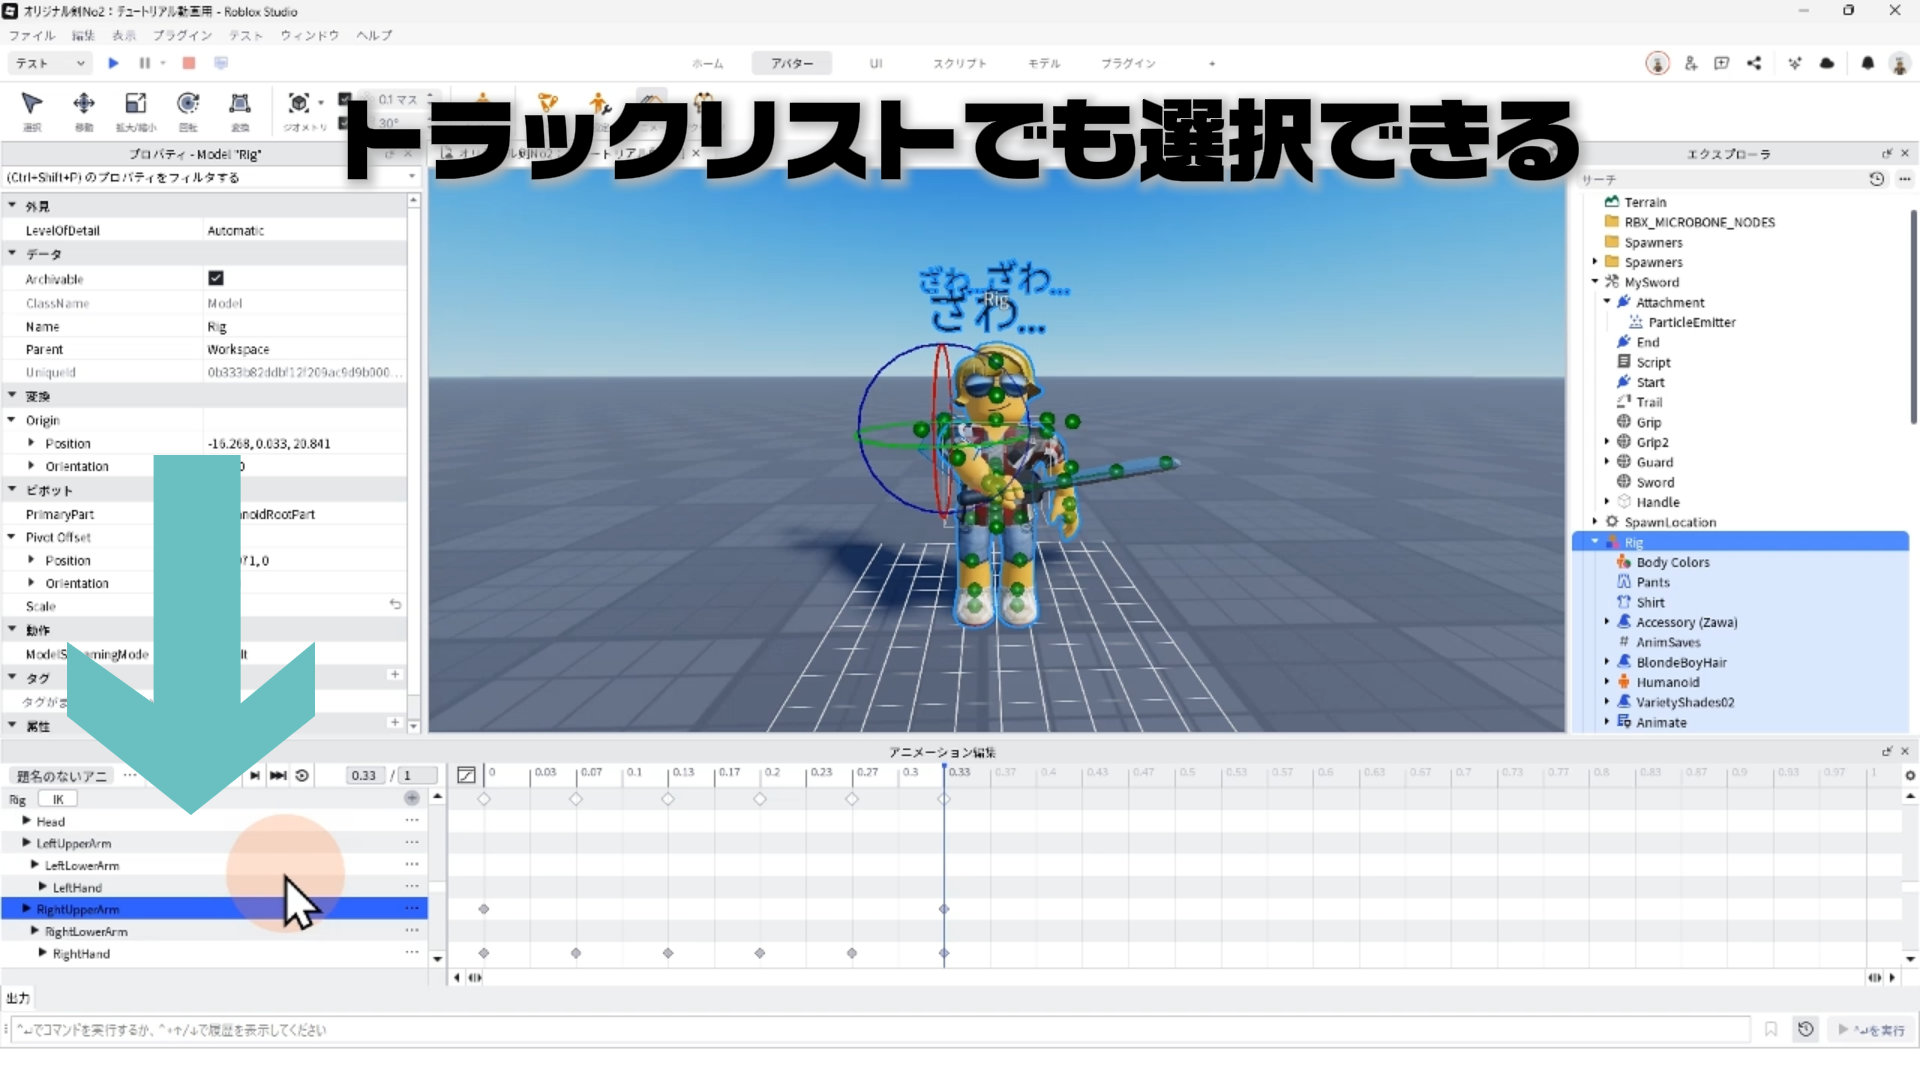Click the Transform tool icon
This screenshot has width=1920, height=1080.
coord(240,104)
